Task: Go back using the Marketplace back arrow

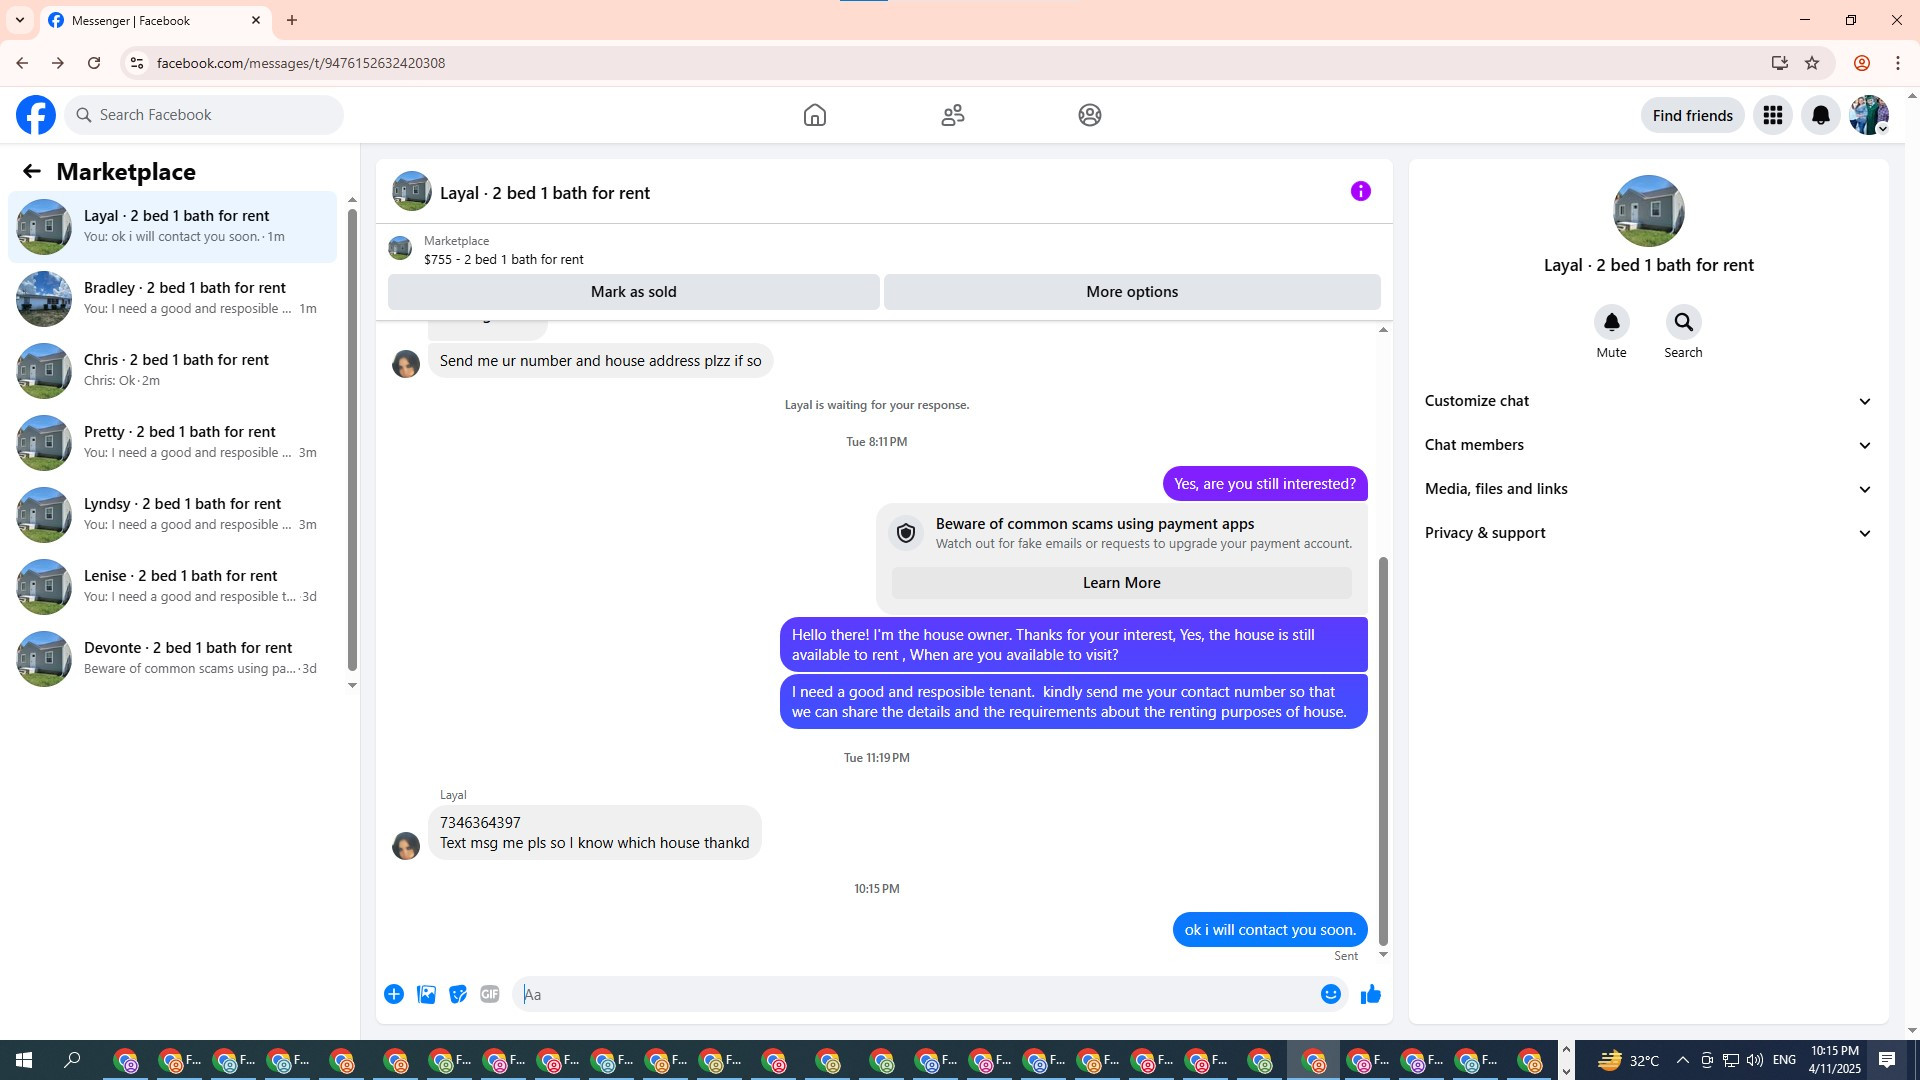Action: point(32,171)
